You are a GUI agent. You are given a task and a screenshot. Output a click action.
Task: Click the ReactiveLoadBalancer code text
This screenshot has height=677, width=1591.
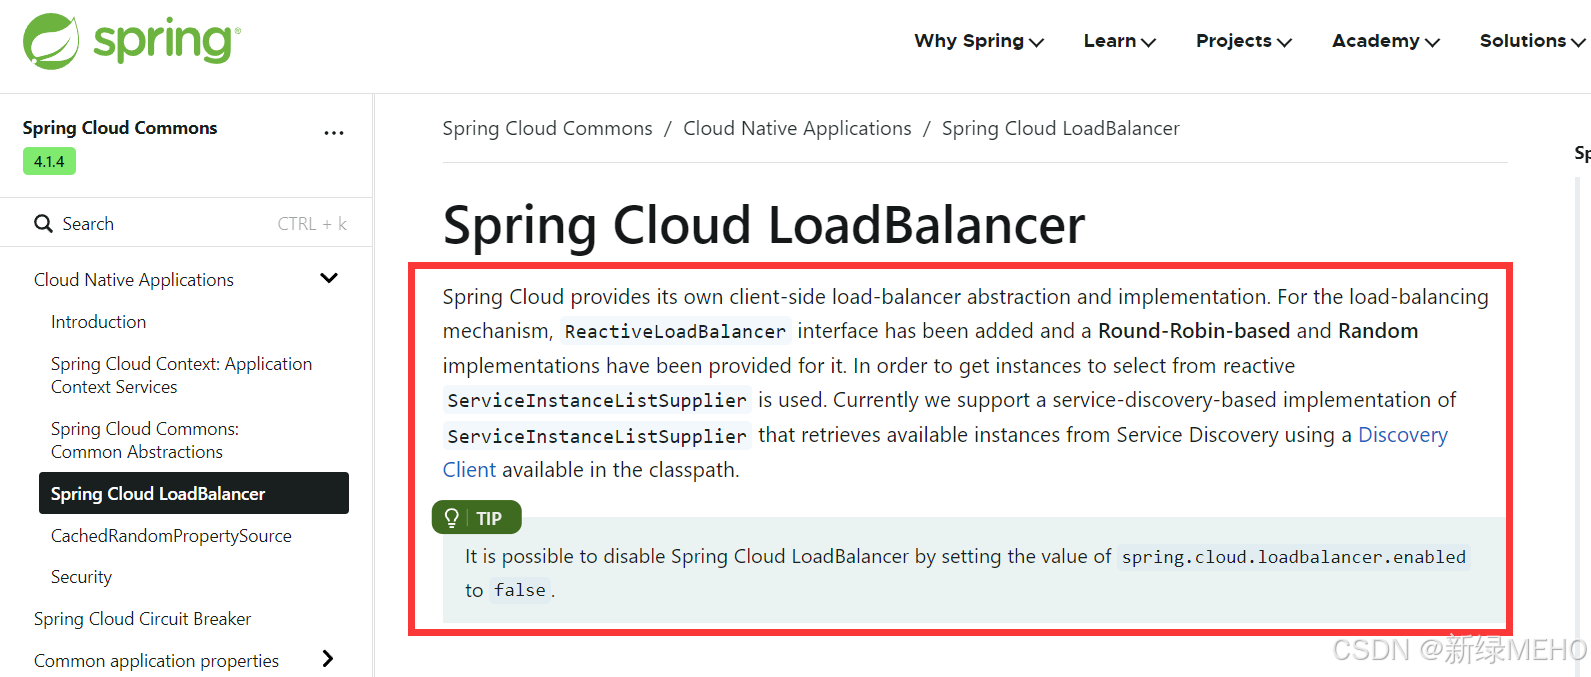click(x=675, y=331)
